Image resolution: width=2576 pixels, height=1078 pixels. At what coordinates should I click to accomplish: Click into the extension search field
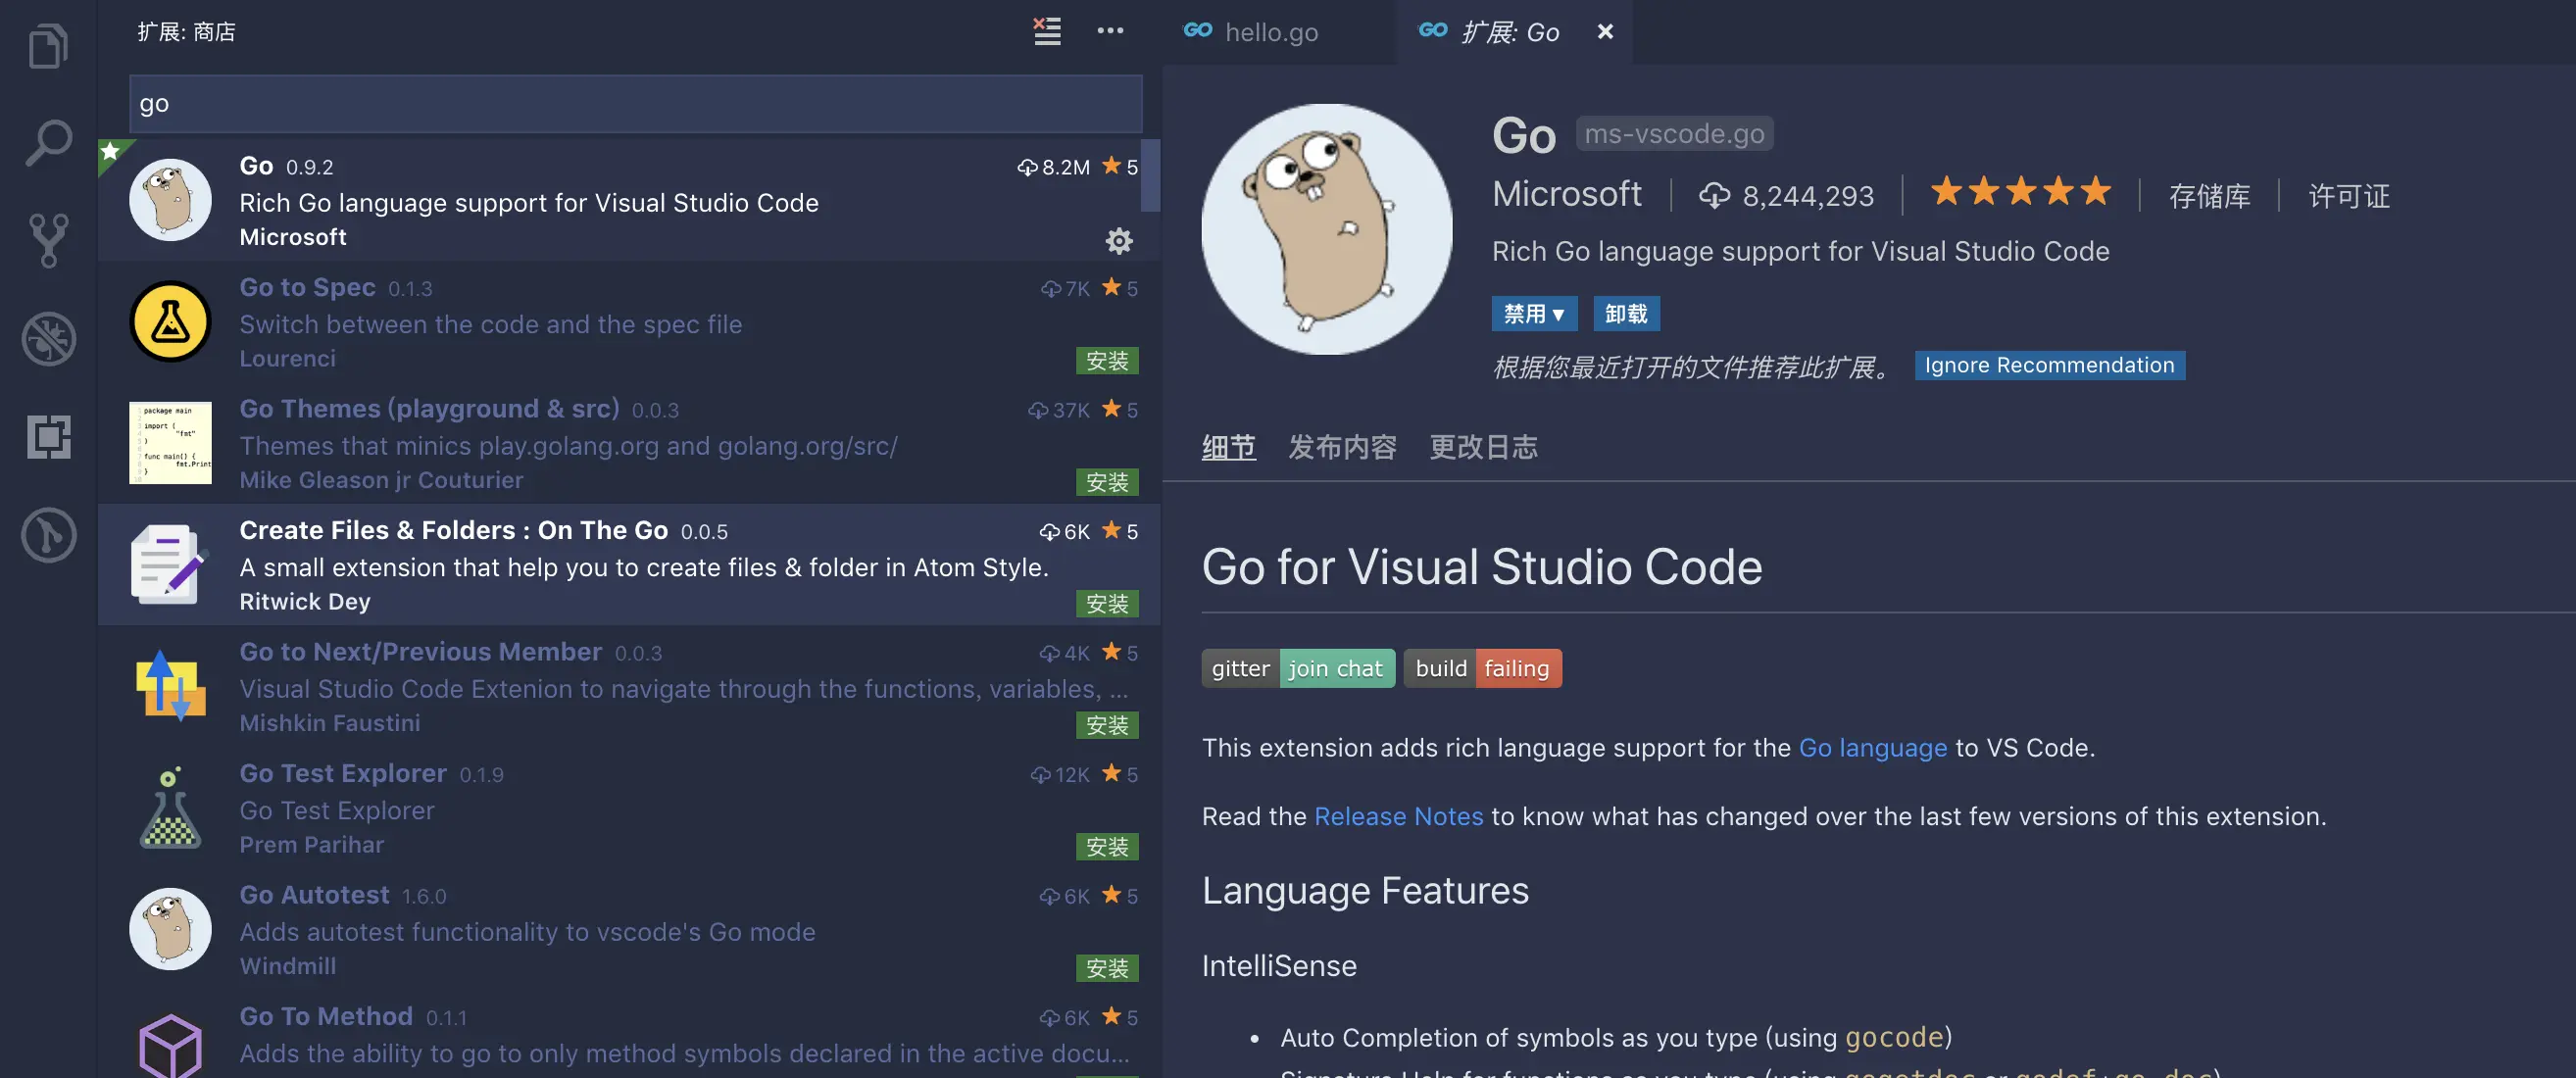click(635, 104)
